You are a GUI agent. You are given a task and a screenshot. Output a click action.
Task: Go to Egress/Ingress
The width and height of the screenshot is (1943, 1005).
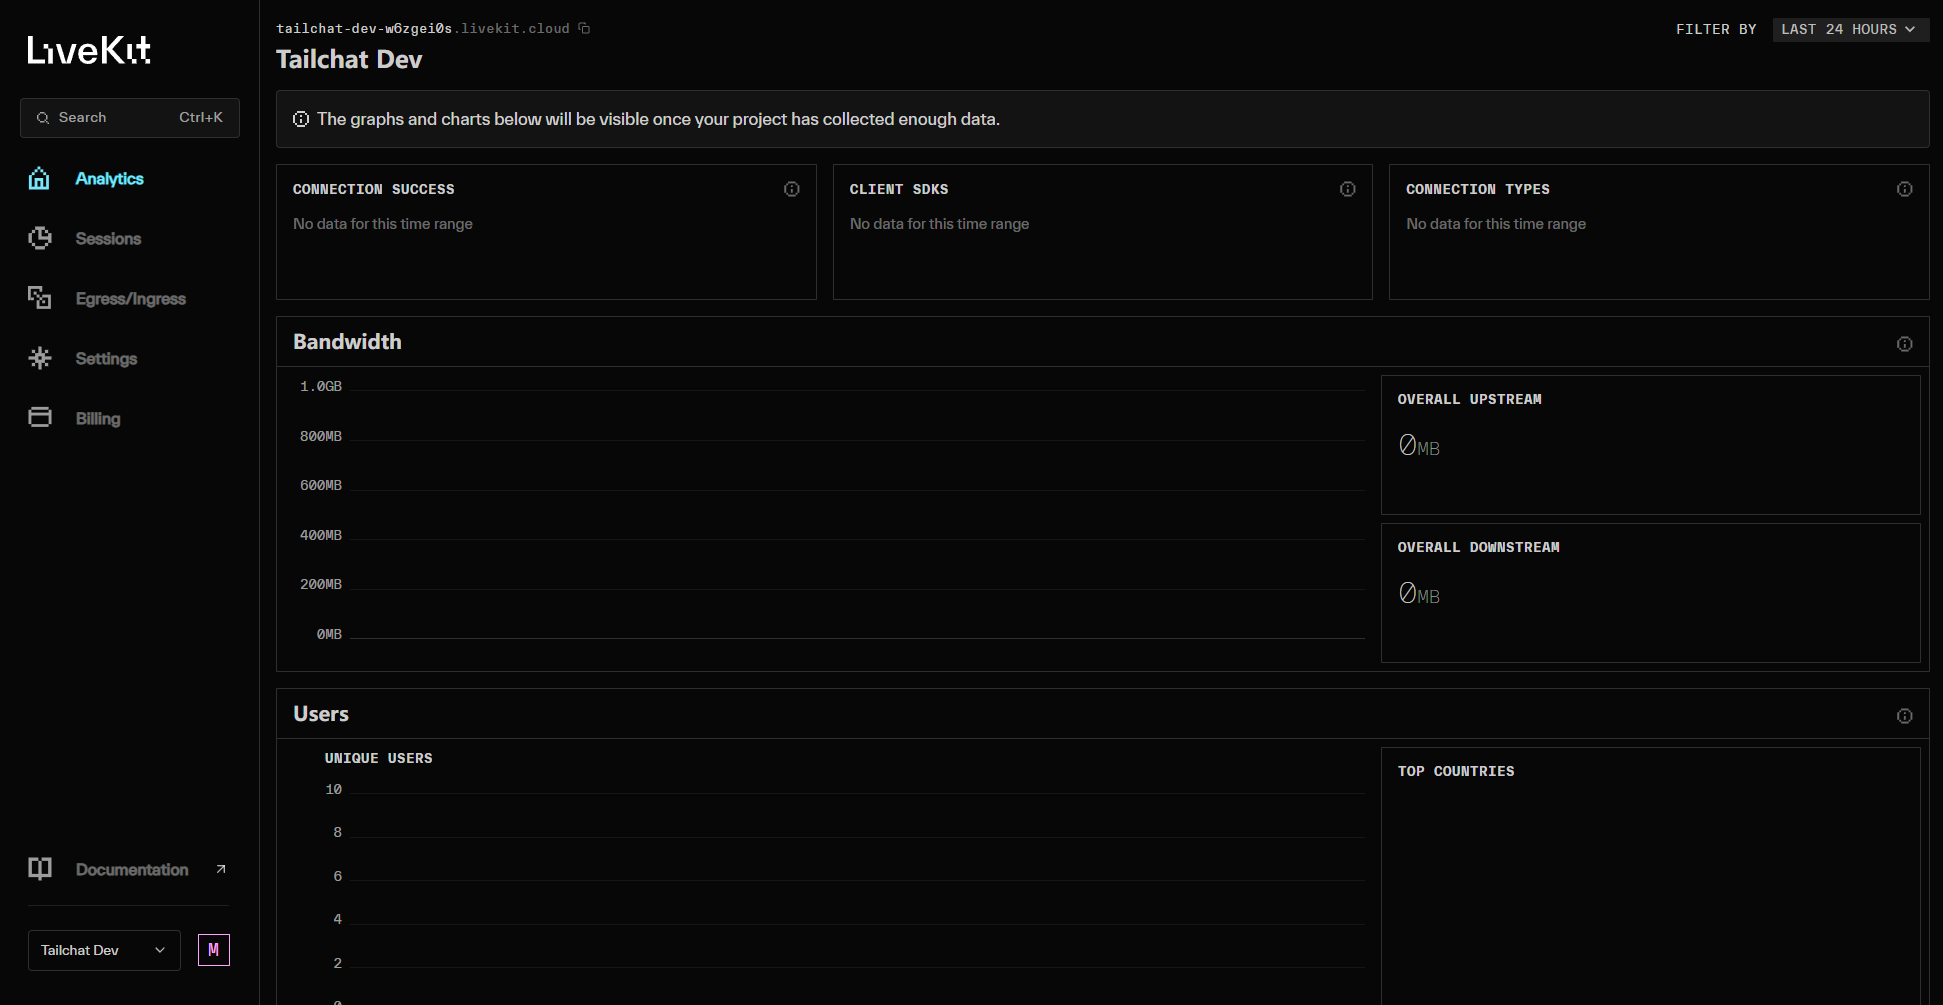(x=131, y=299)
